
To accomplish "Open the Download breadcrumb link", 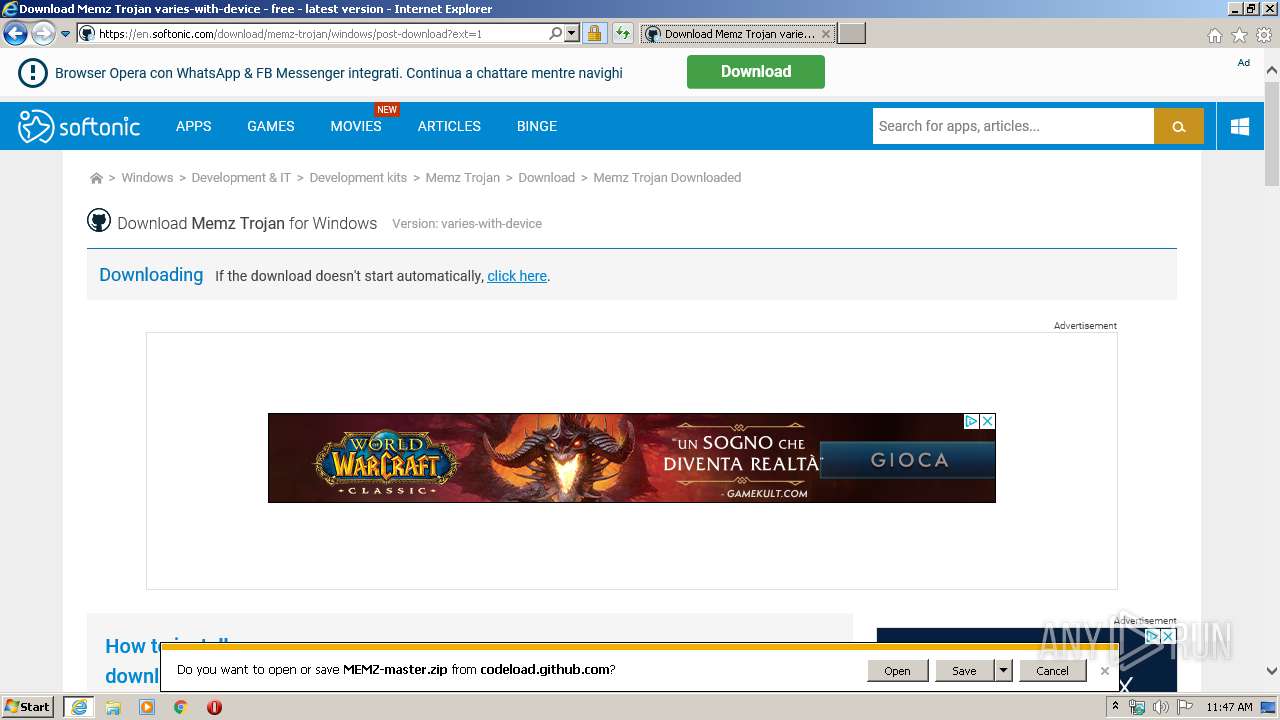I will pos(546,178).
